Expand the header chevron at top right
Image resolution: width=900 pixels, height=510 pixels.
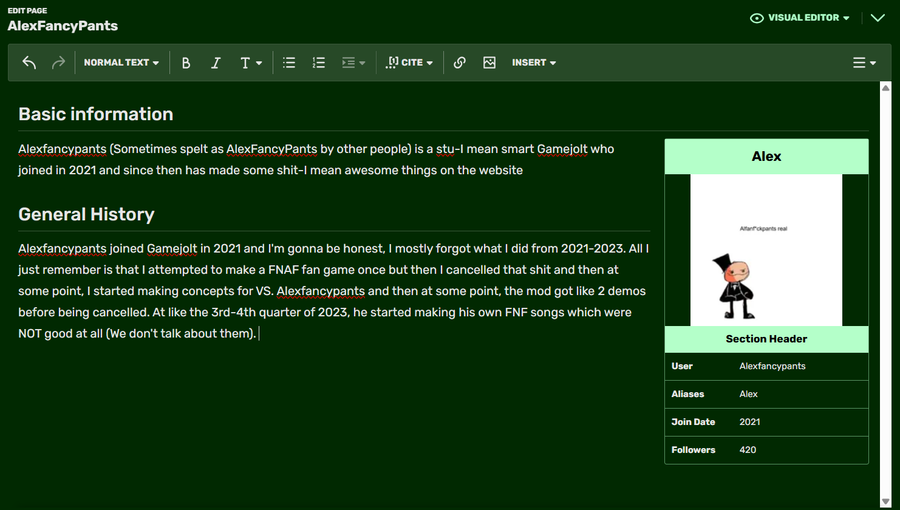click(878, 18)
